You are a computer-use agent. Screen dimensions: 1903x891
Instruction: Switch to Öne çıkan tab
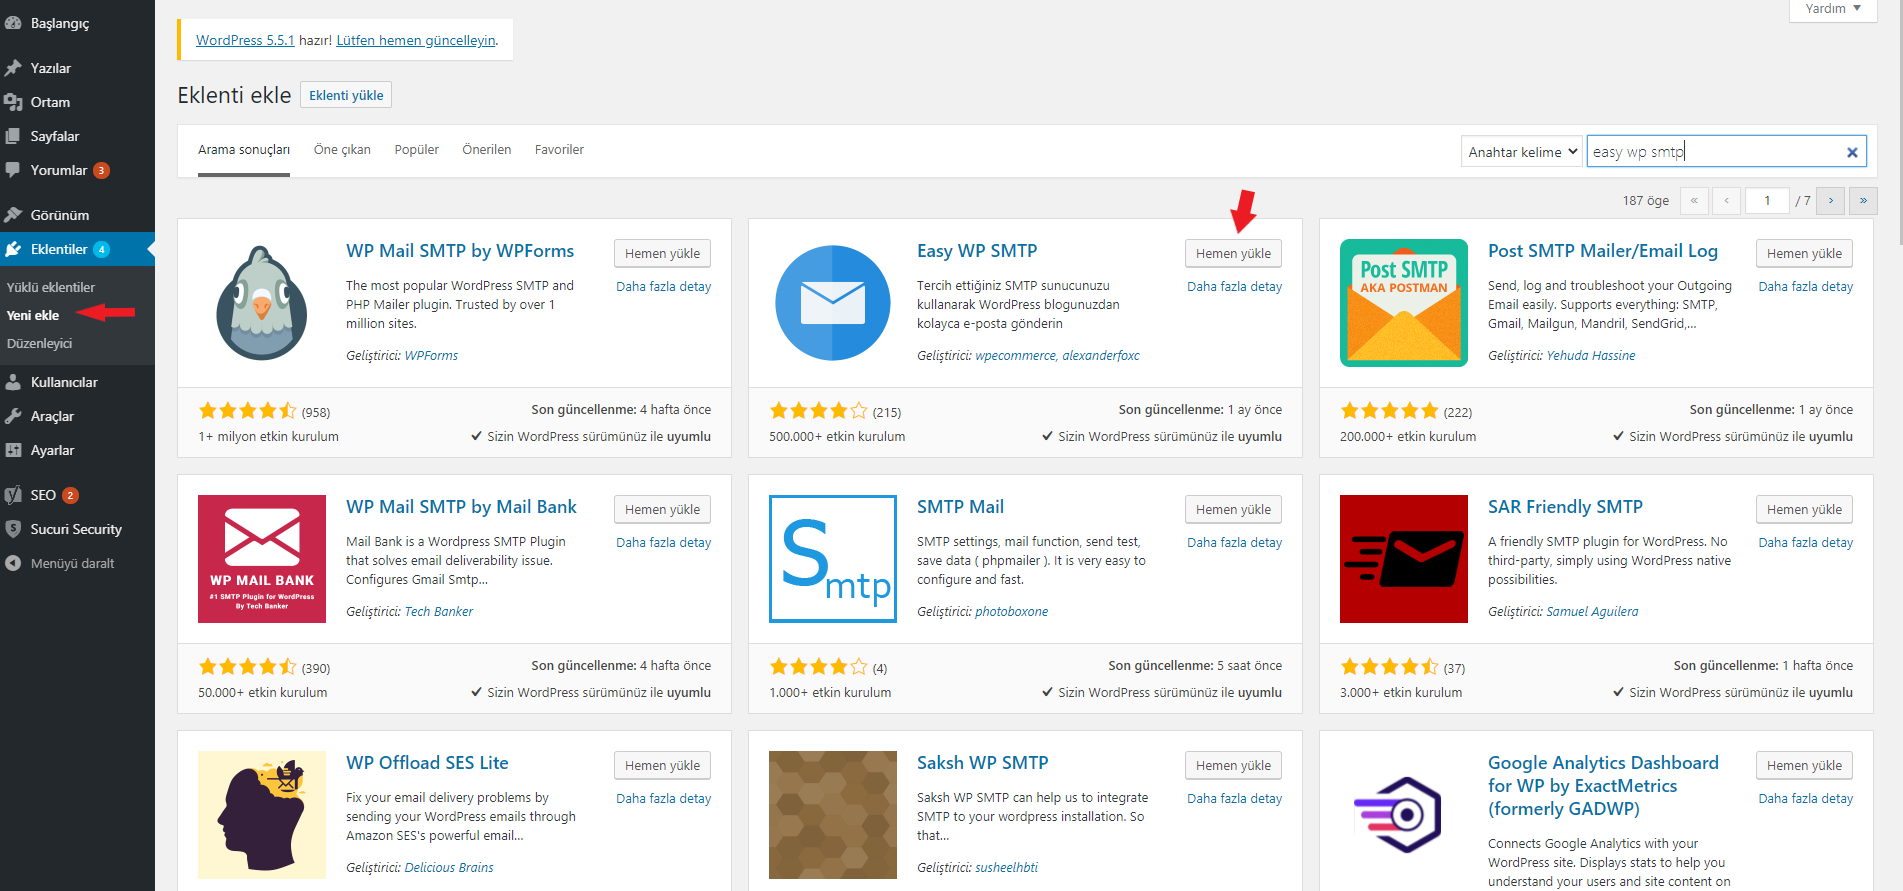click(x=342, y=150)
